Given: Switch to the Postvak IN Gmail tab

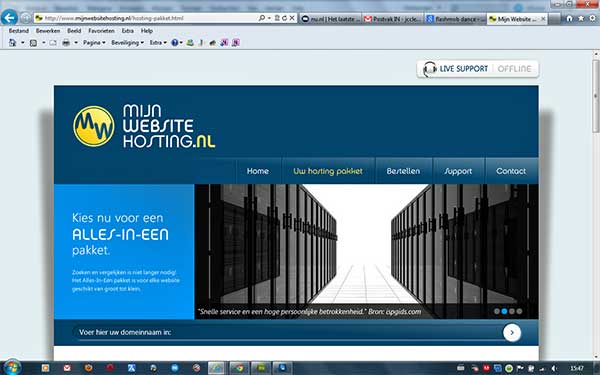Looking at the screenshot, I should [x=393, y=19].
